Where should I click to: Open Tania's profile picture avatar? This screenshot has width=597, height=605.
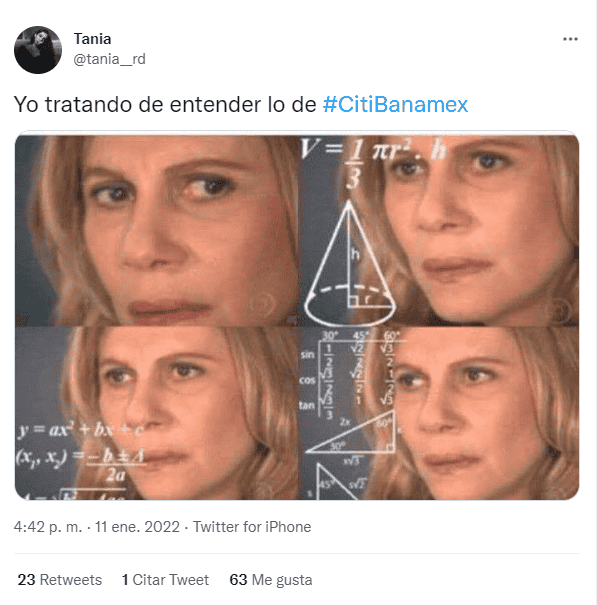pos(38,50)
